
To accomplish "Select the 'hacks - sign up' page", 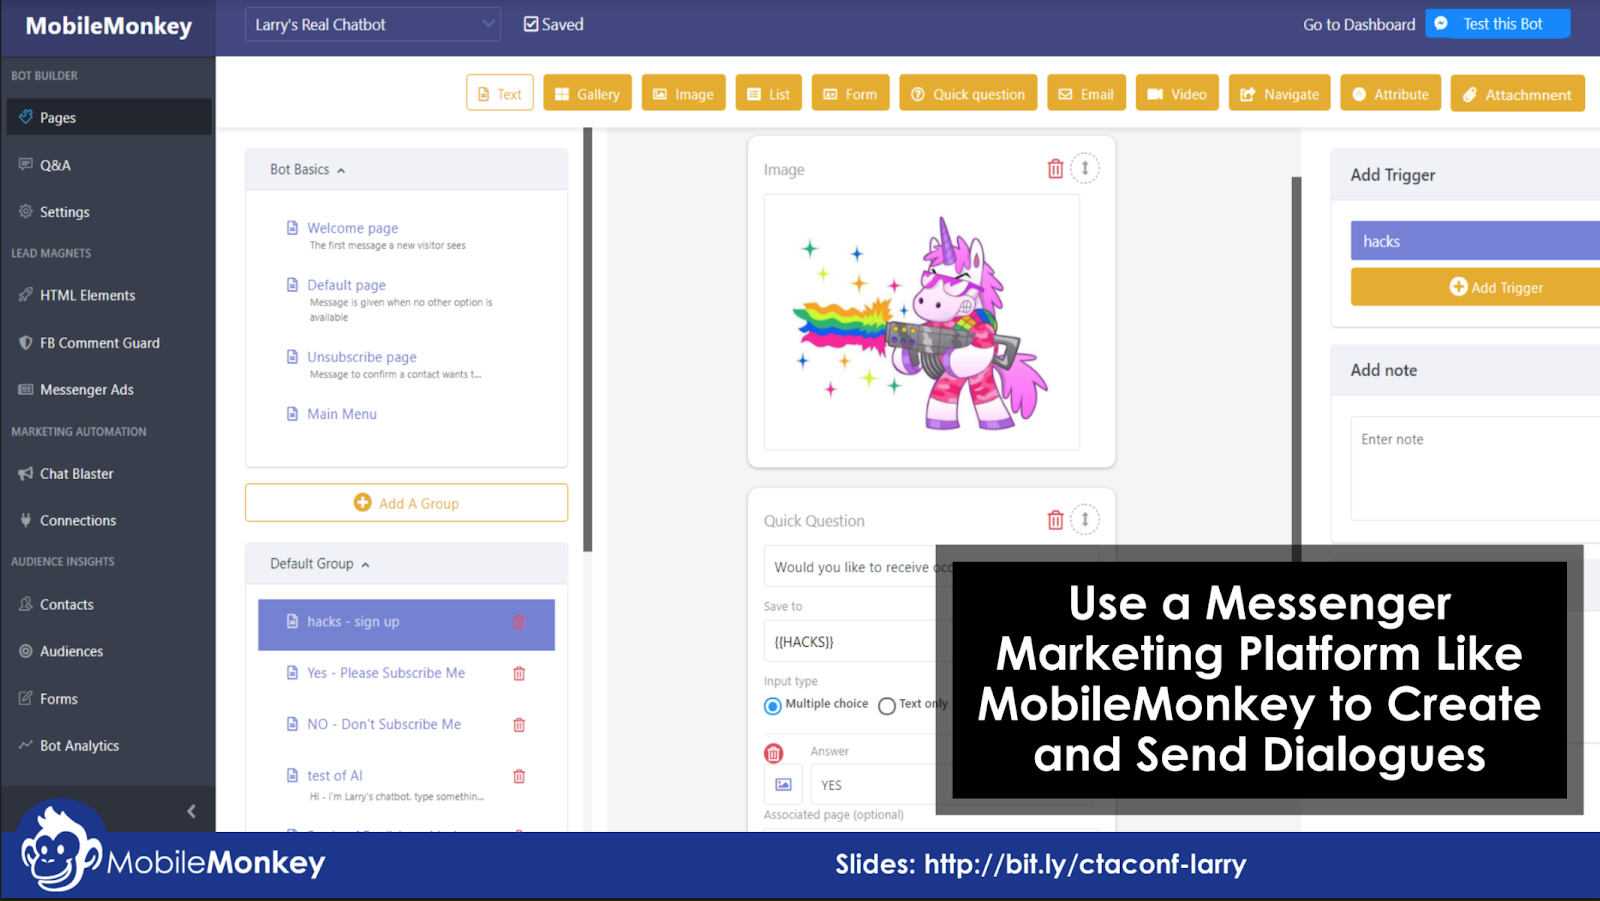I will 406,624.
